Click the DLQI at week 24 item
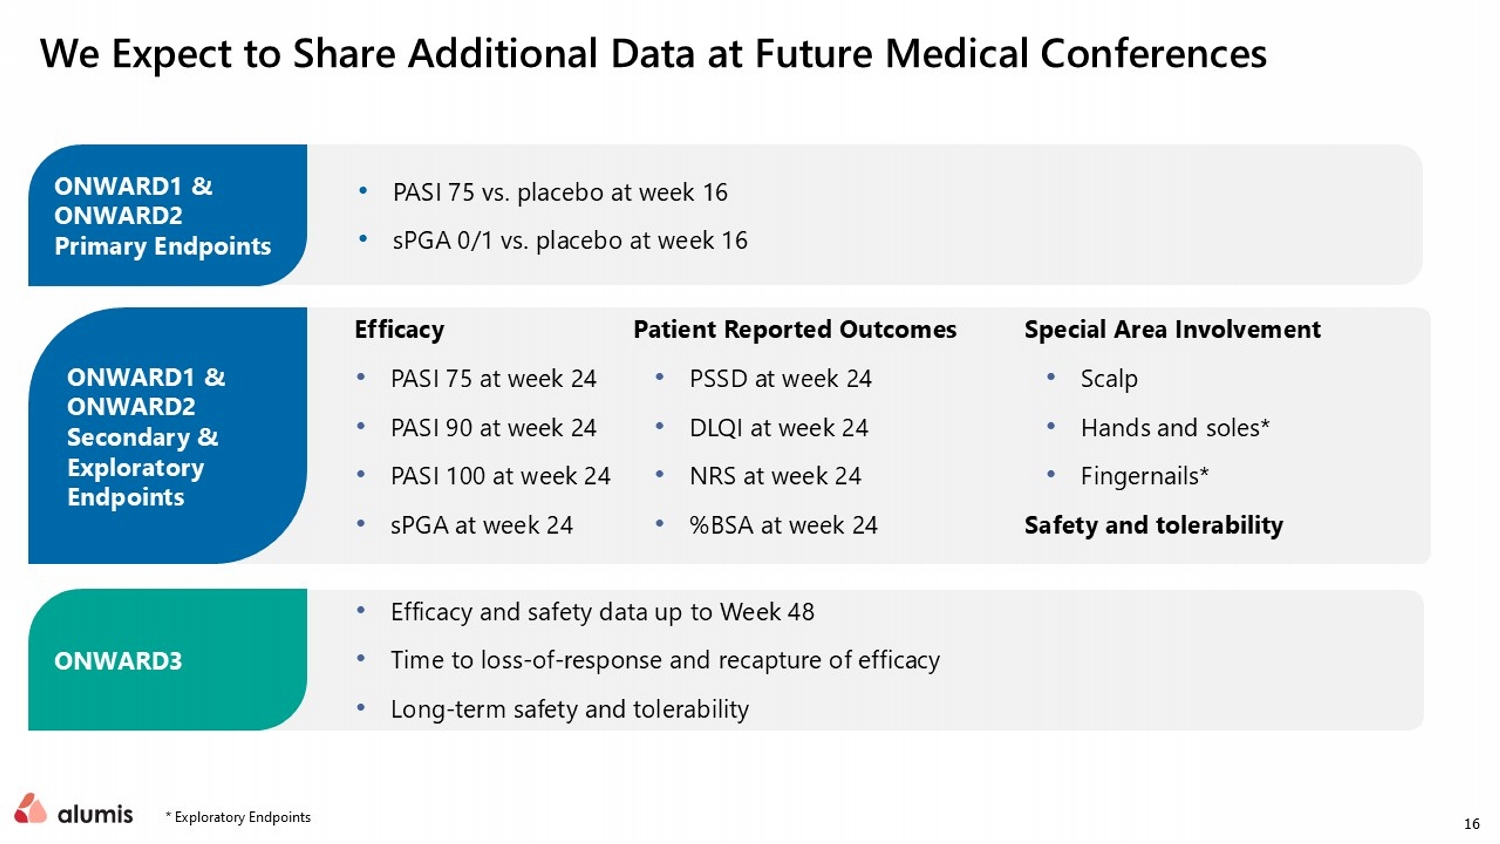This screenshot has height=844, width=1500. click(x=779, y=428)
